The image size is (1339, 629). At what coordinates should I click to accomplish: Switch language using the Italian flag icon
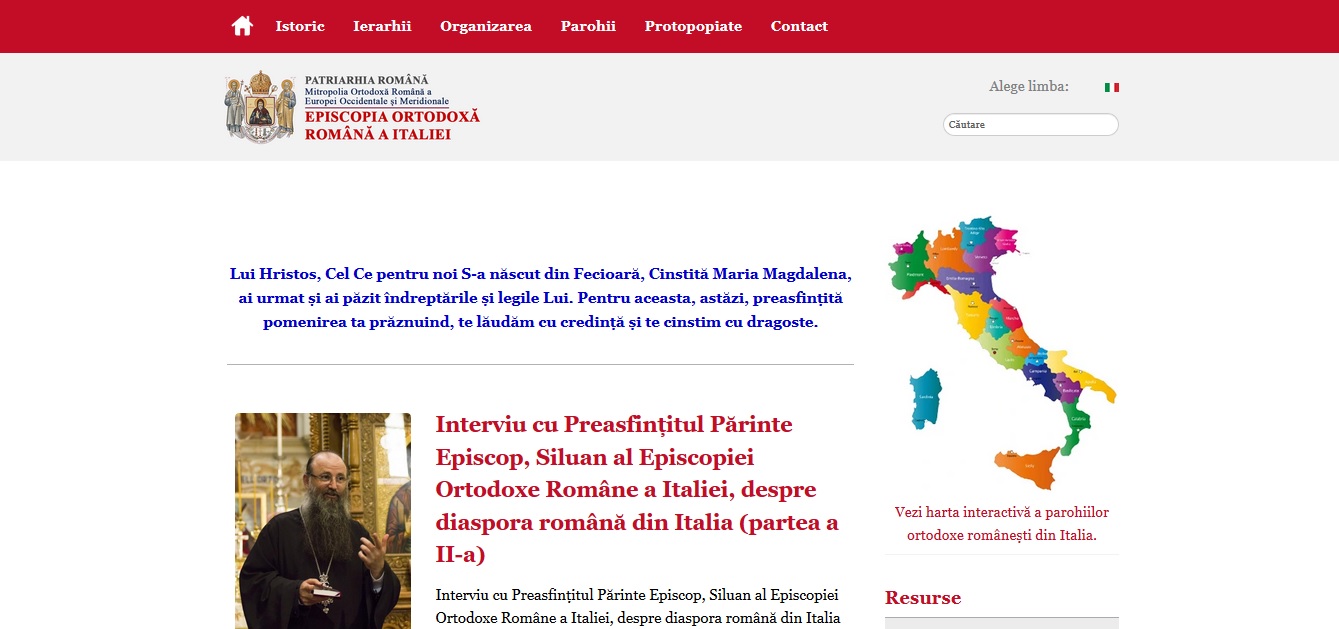click(1110, 87)
